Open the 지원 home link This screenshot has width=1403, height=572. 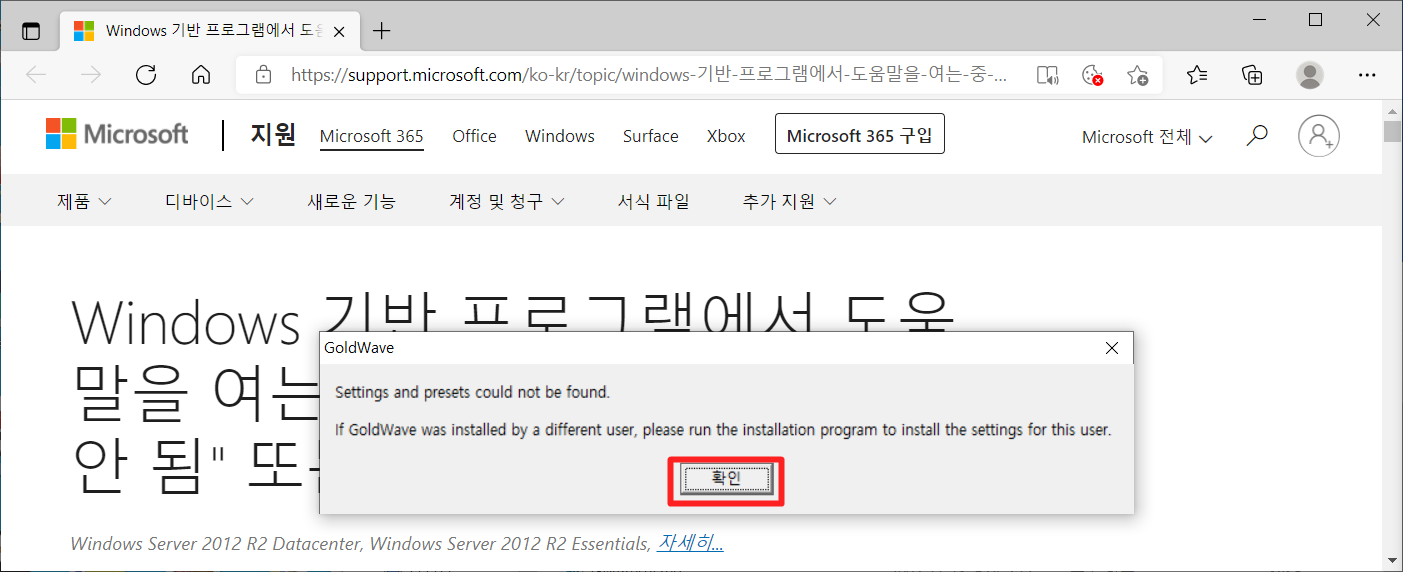pos(273,135)
